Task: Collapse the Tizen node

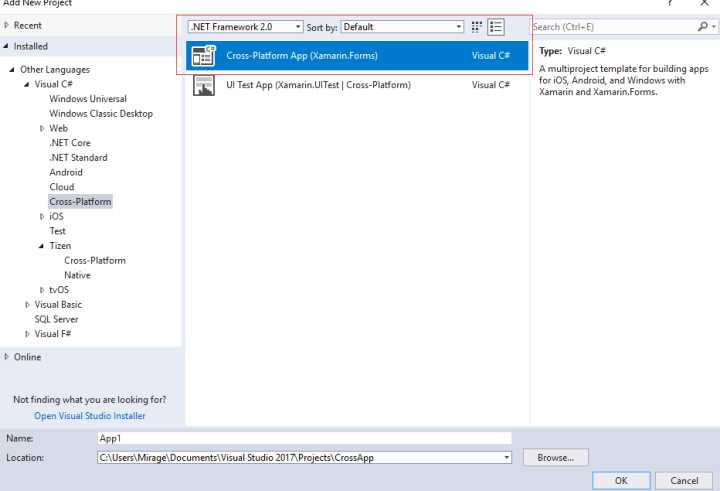Action: click(41, 246)
